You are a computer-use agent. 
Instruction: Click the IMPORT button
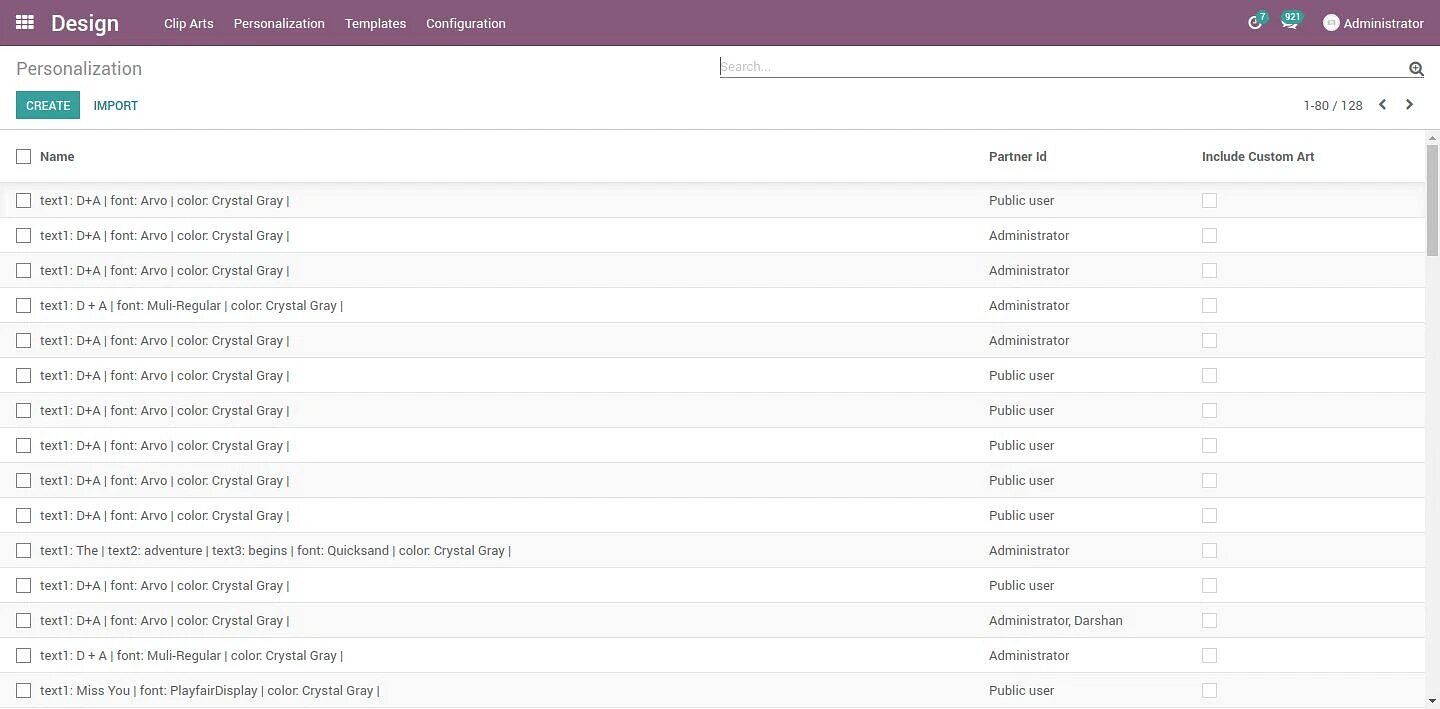tap(116, 105)
